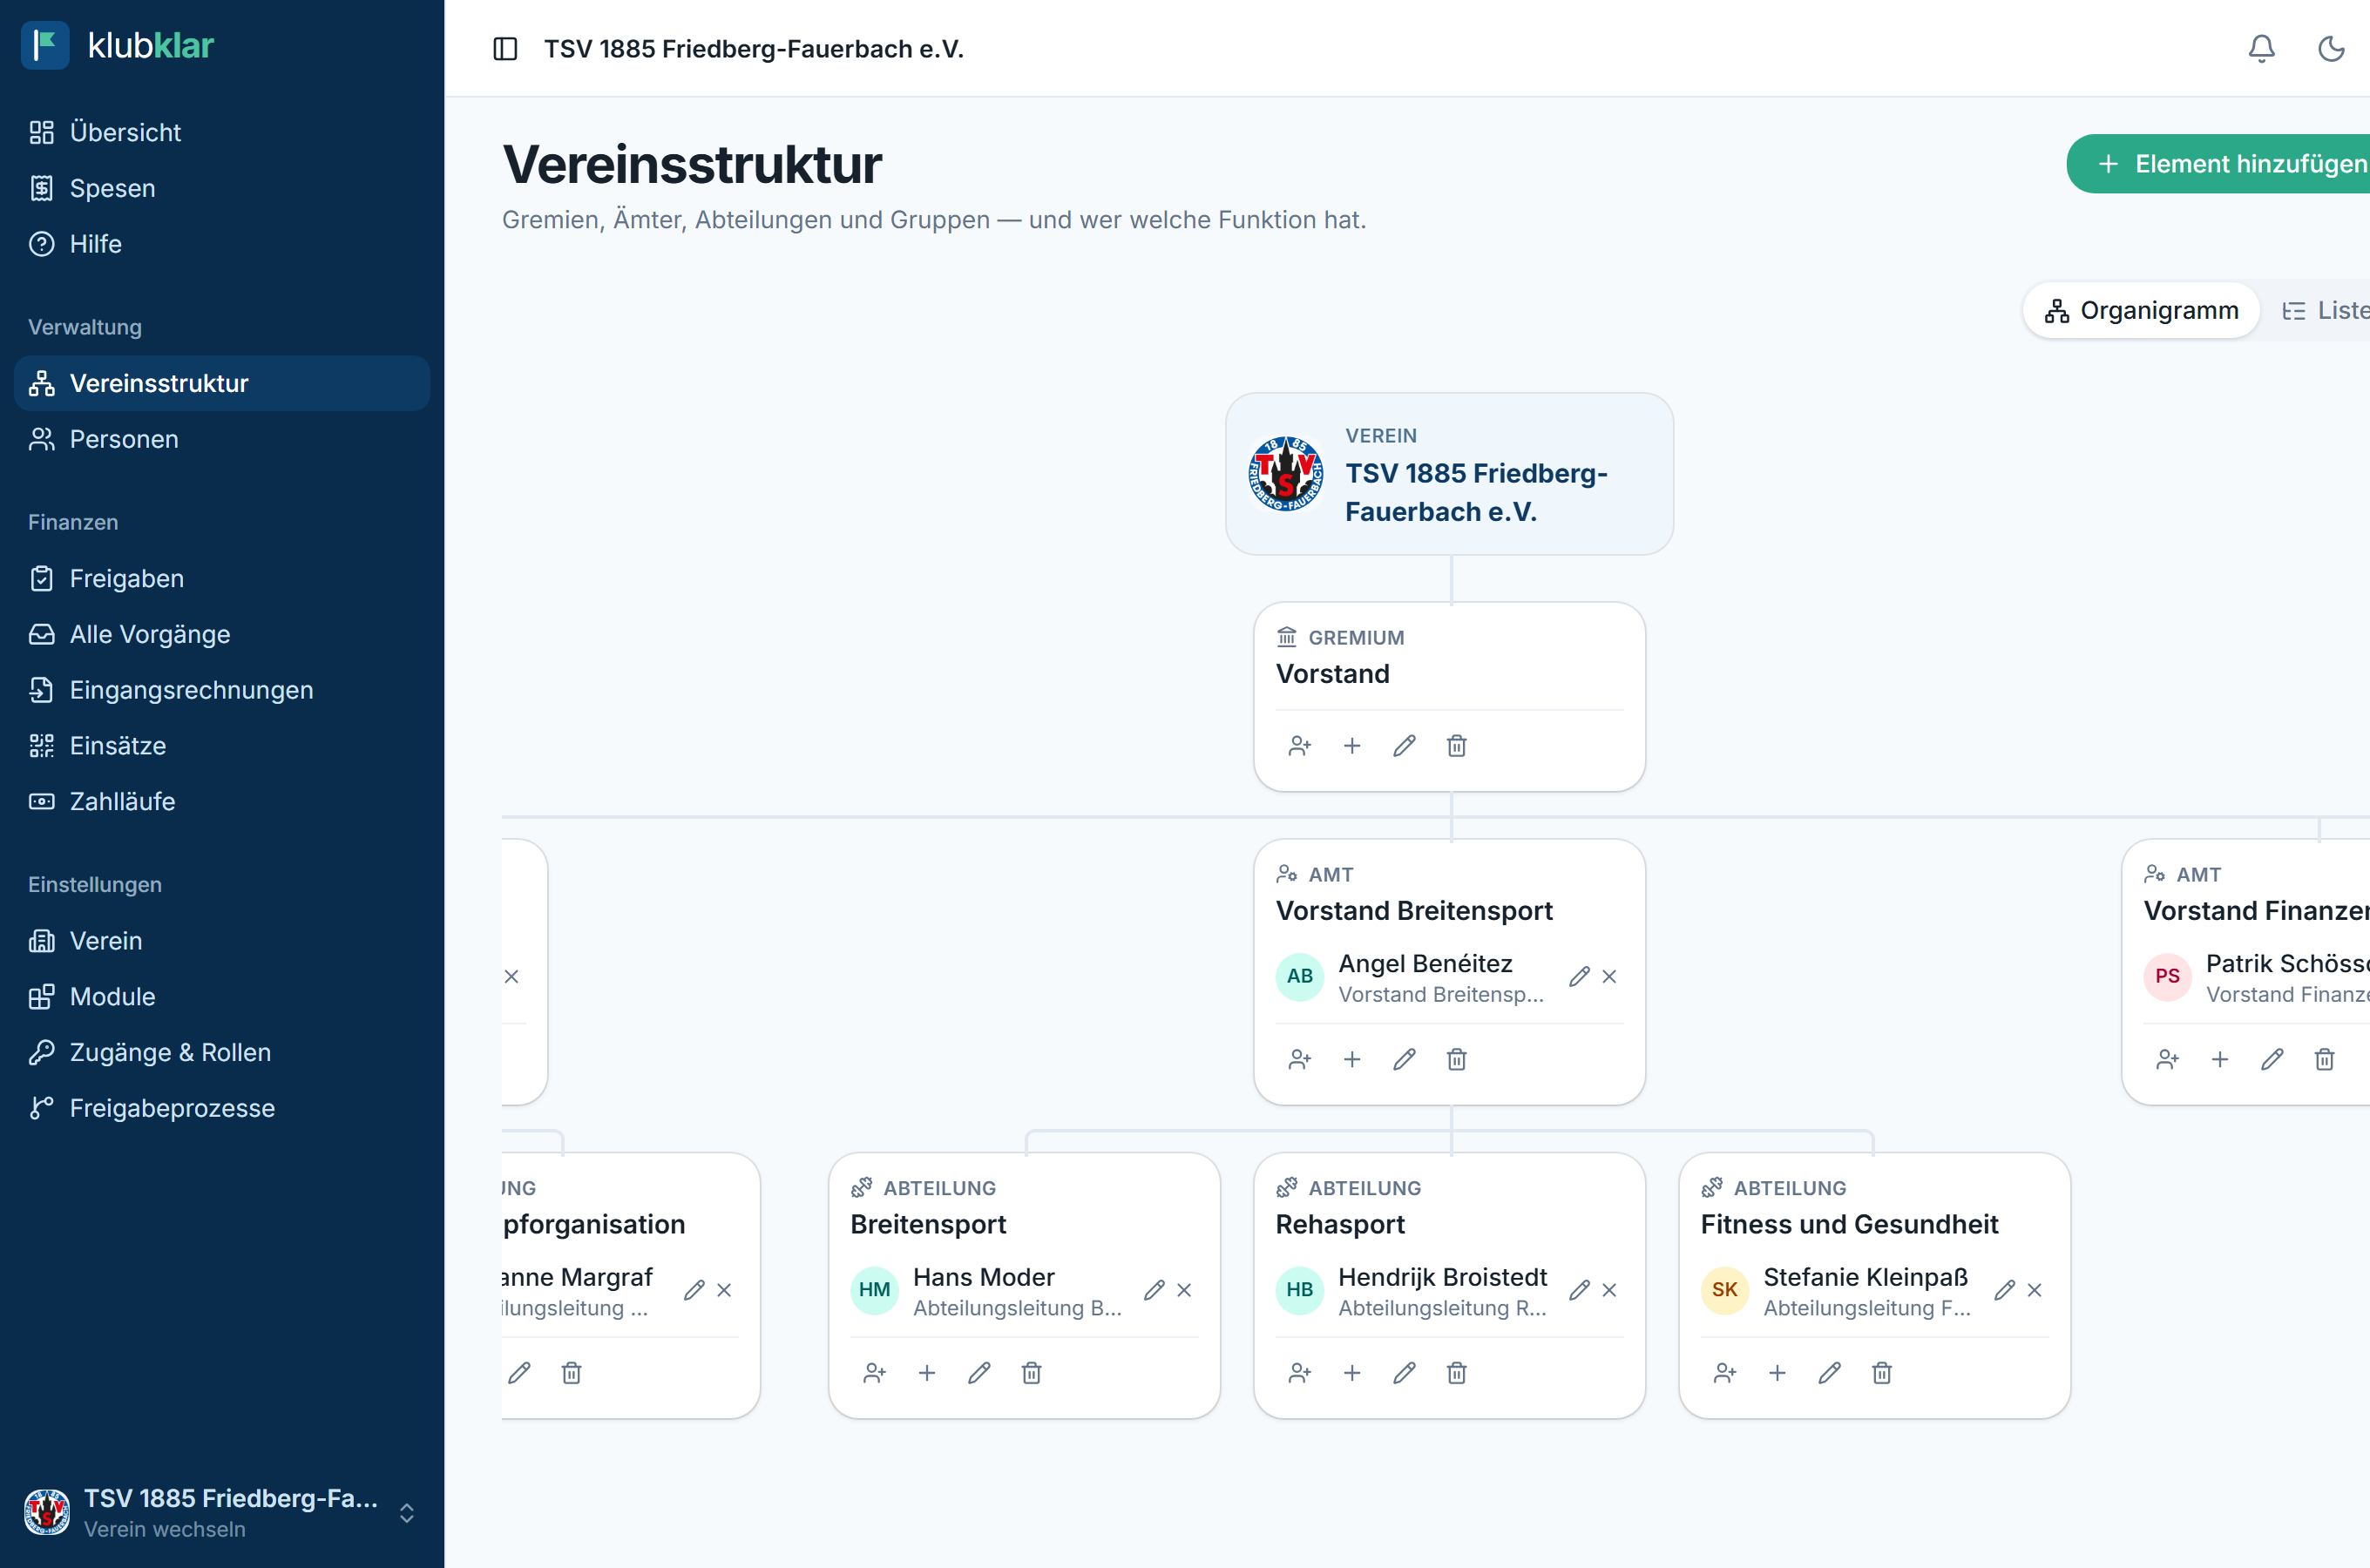Go to Alle Vorgänge
This screenshot has height=1568, width=2370.
(222, 634)
